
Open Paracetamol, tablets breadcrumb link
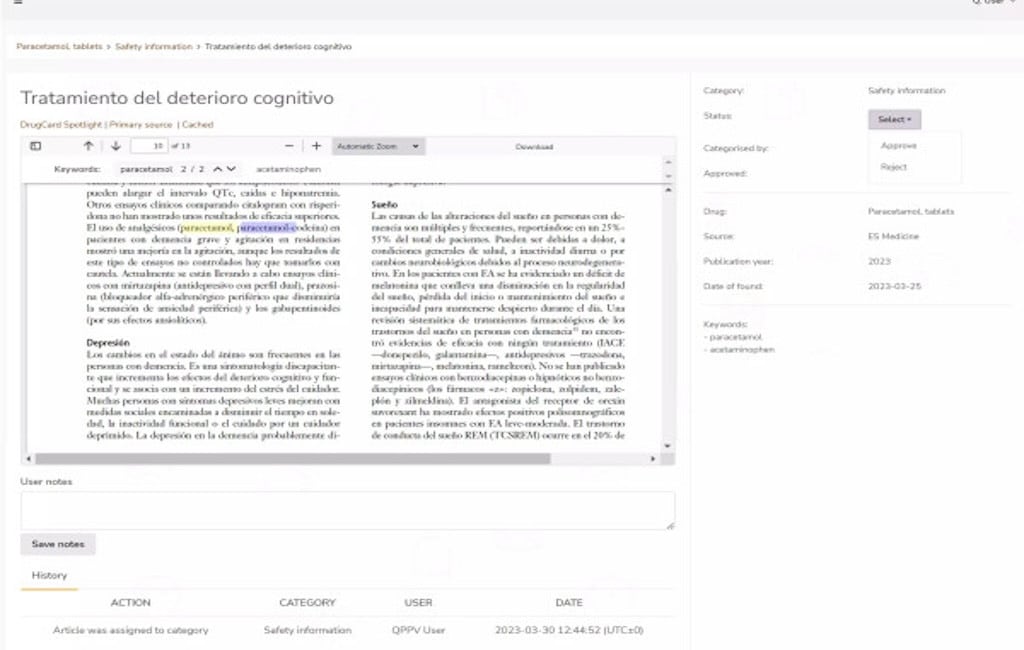59,46
